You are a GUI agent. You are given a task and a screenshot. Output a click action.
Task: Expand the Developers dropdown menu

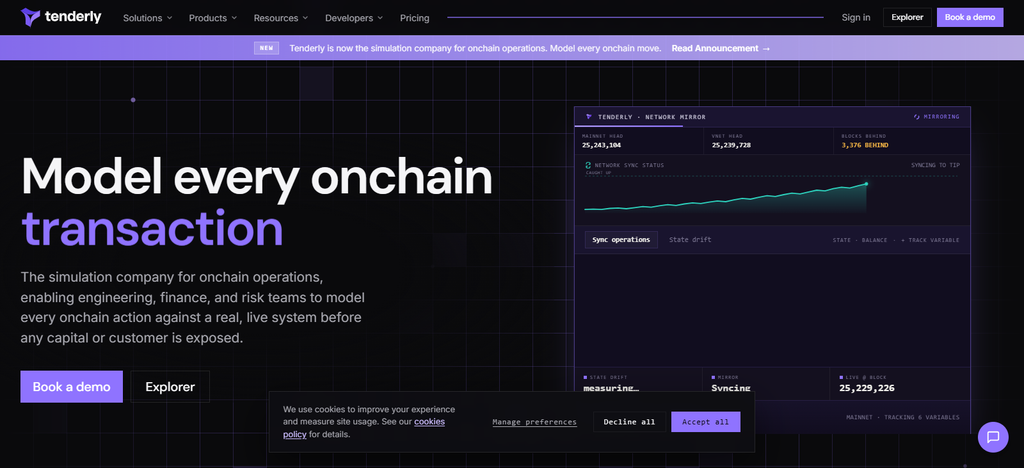coord(354,18)
